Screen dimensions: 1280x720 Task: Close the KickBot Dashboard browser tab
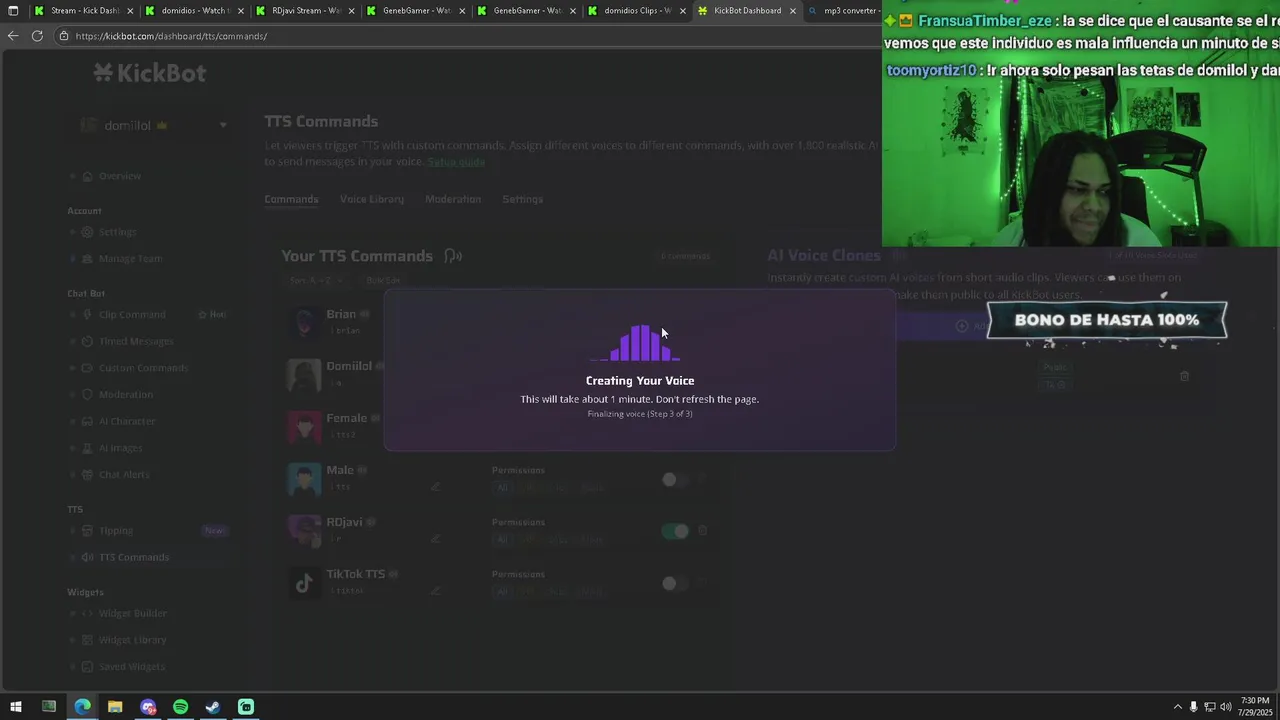click(x=793, y=11)
